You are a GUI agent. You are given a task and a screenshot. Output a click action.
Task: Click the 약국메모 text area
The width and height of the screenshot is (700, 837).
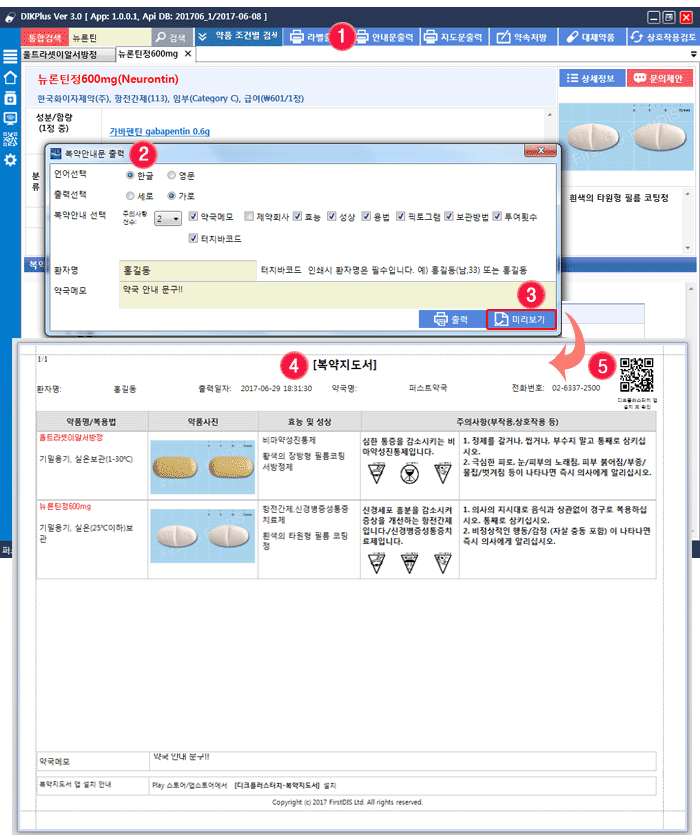pyautogui.click(x=337, y=295)
